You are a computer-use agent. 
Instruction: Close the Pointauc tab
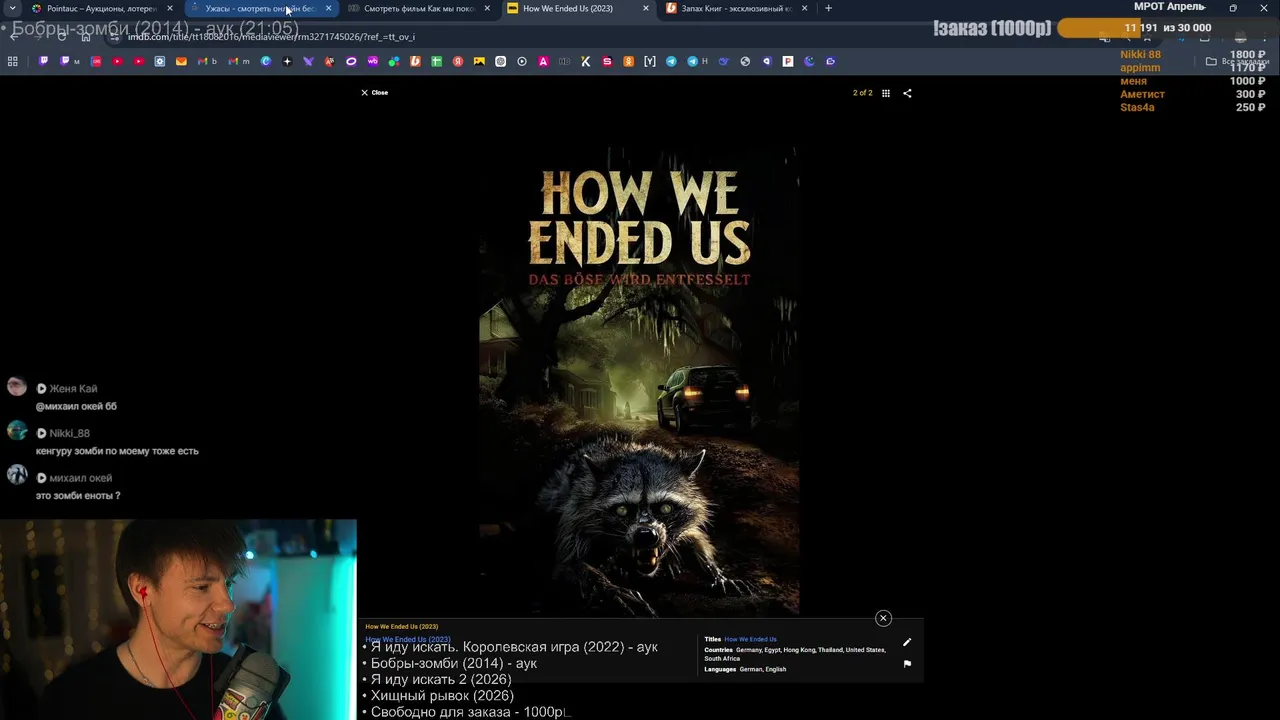169,8
